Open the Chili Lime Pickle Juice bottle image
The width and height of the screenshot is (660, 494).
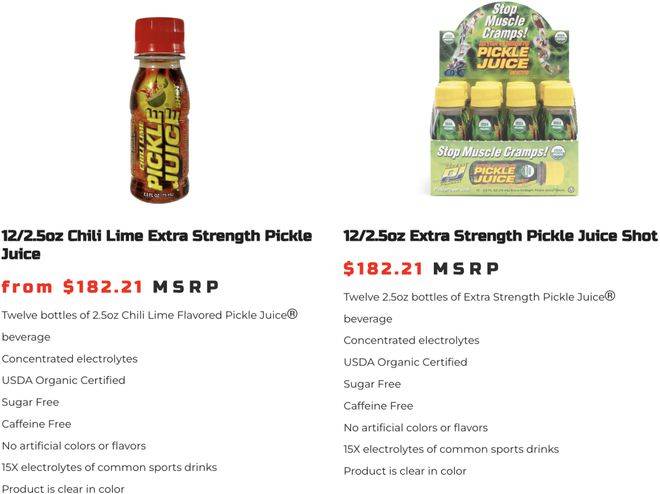(x=159, y=109)
